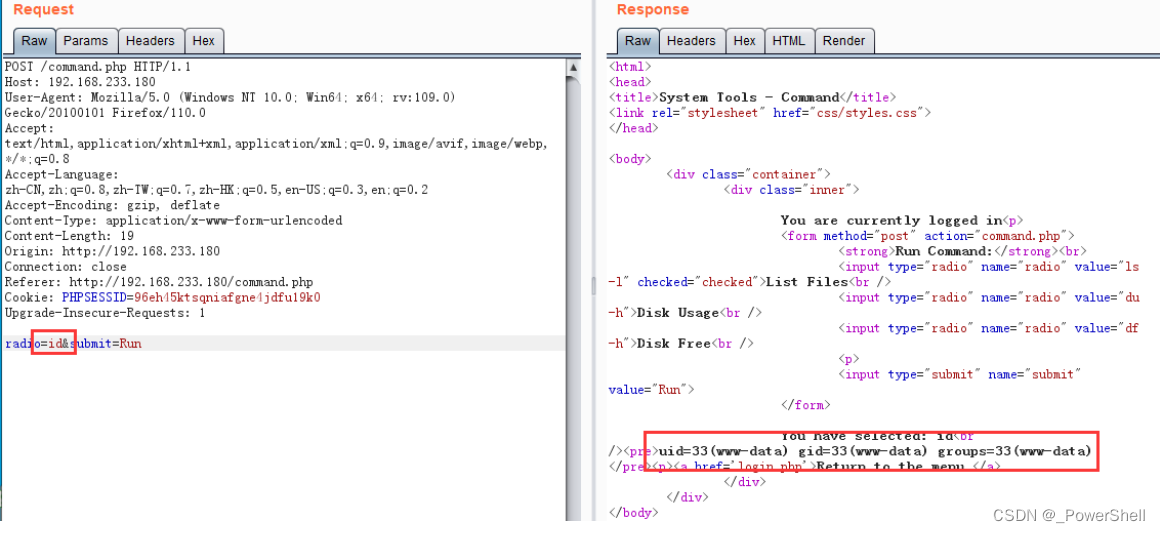Click the Content-Type form-urlencoded header
Image resolution: width=1160 pixels, height=533 pixels.
point(173,221)
